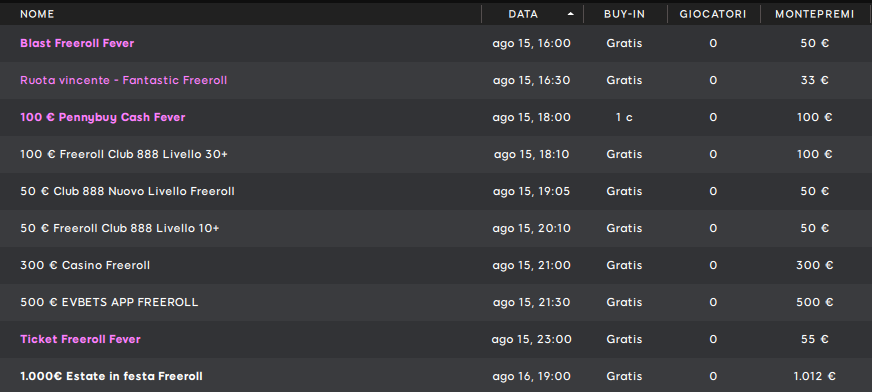Open 500 € EVBETS APP FREEROLL
Image resolution: width=872 pixels, height=392 pixels.
pyautogui.click(x=109, y=302)
